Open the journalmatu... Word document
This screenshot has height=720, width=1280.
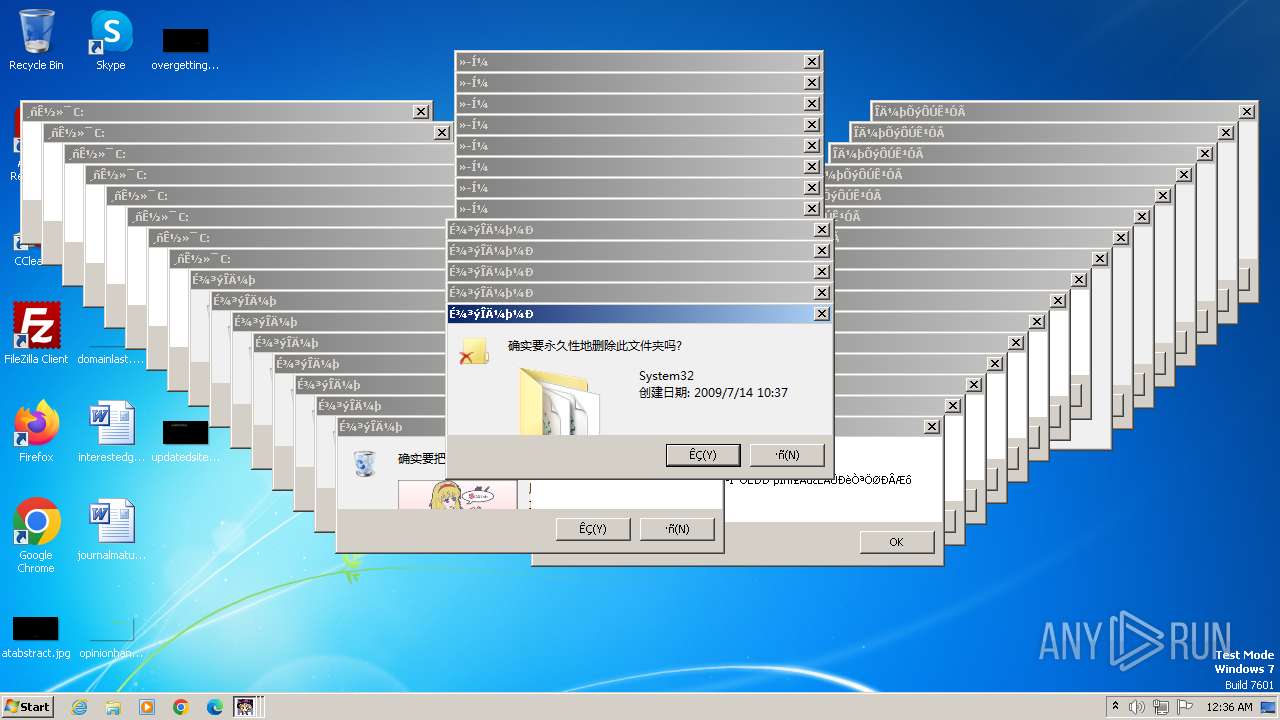click(111, 530)
